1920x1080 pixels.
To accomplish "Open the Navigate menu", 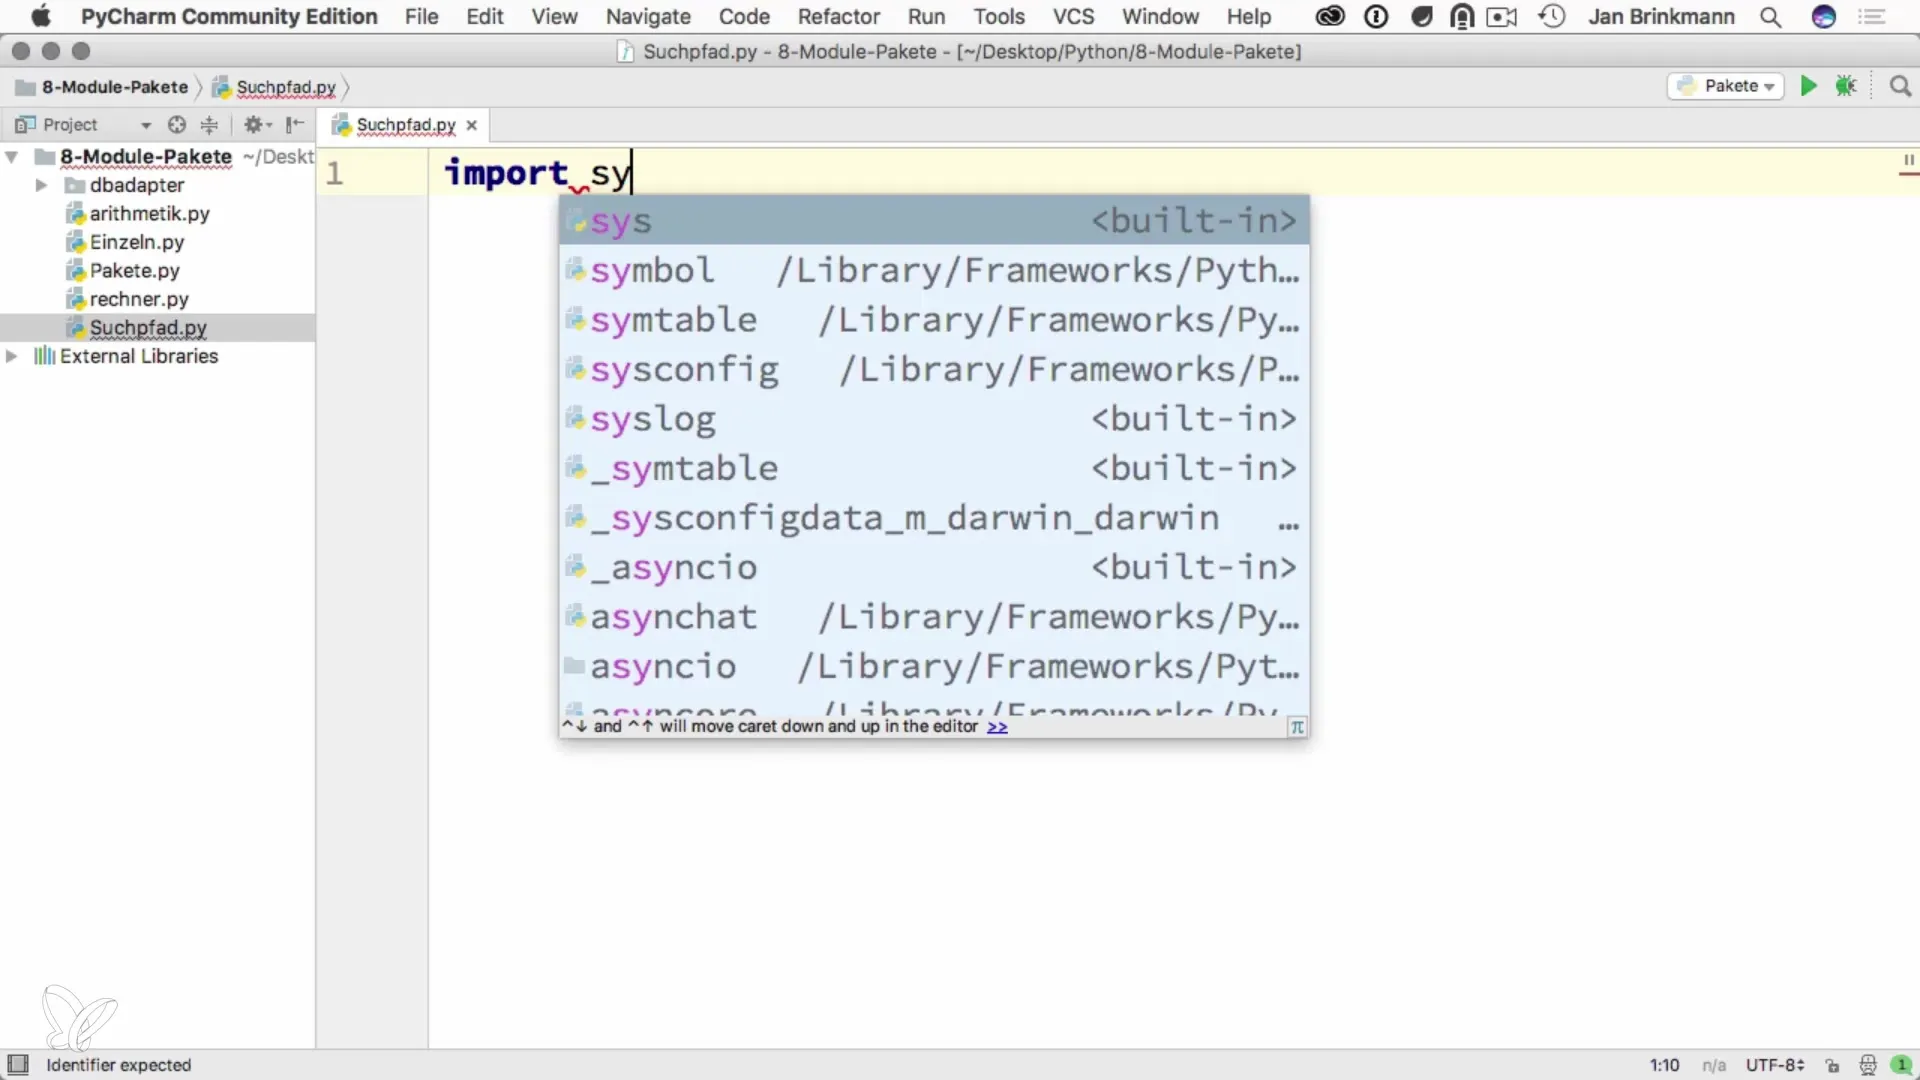I will pos(648,17).
